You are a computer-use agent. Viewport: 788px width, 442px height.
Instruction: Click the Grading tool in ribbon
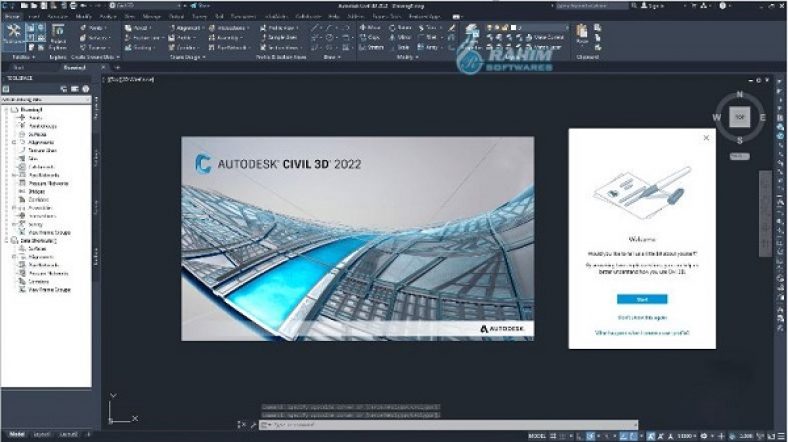[140, 48]
